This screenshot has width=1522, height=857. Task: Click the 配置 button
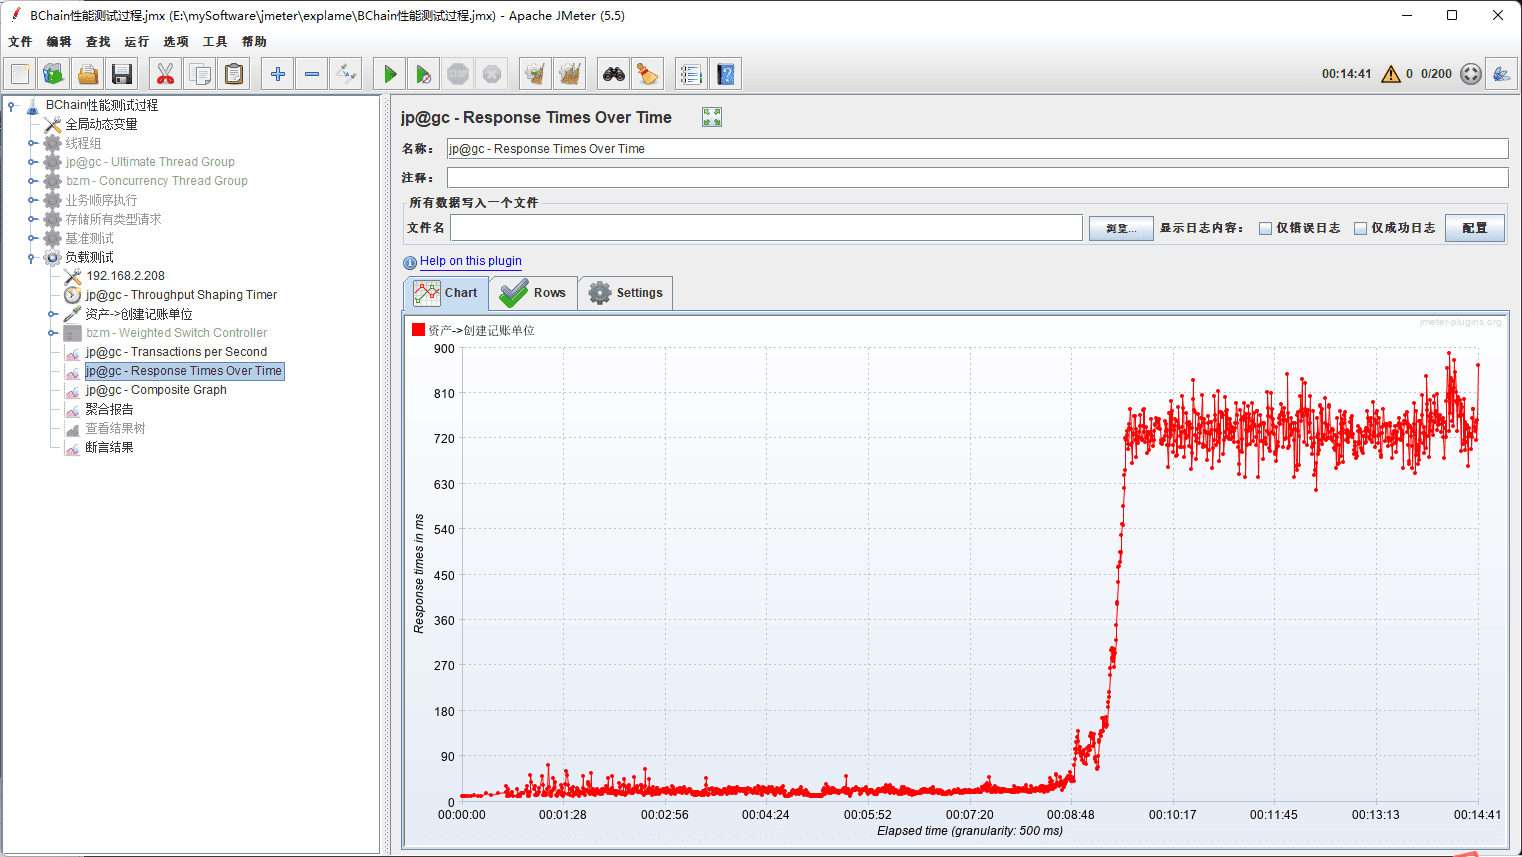tap(1474, 228)
